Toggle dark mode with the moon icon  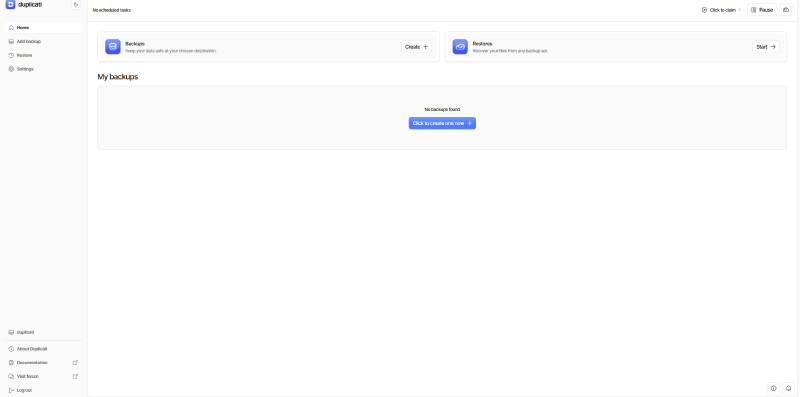(x=76, y=5)
